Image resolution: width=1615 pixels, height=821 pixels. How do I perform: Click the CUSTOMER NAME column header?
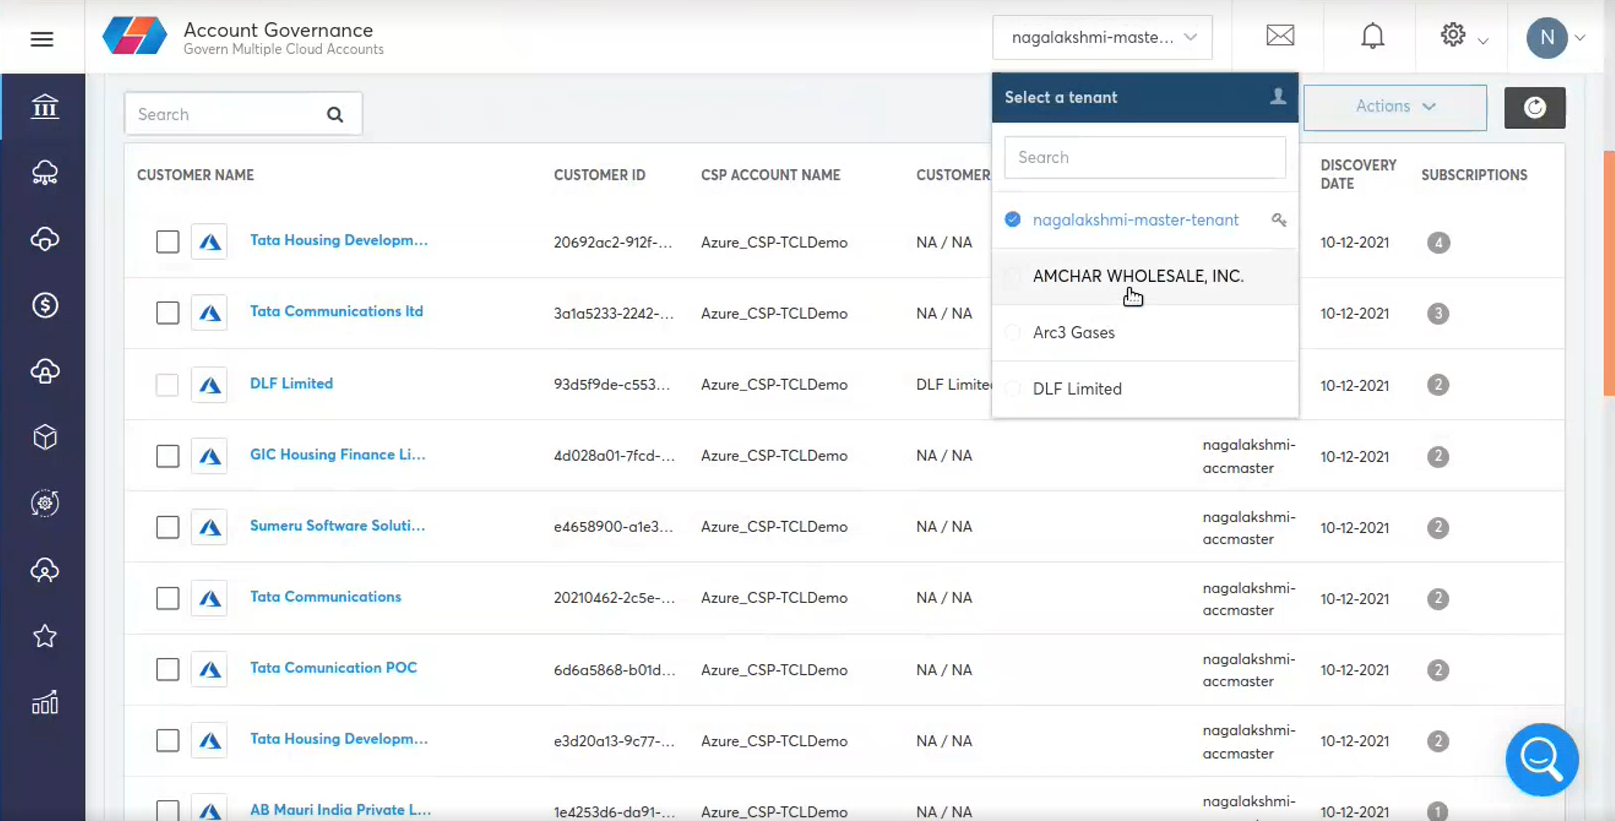coord(195,175)
